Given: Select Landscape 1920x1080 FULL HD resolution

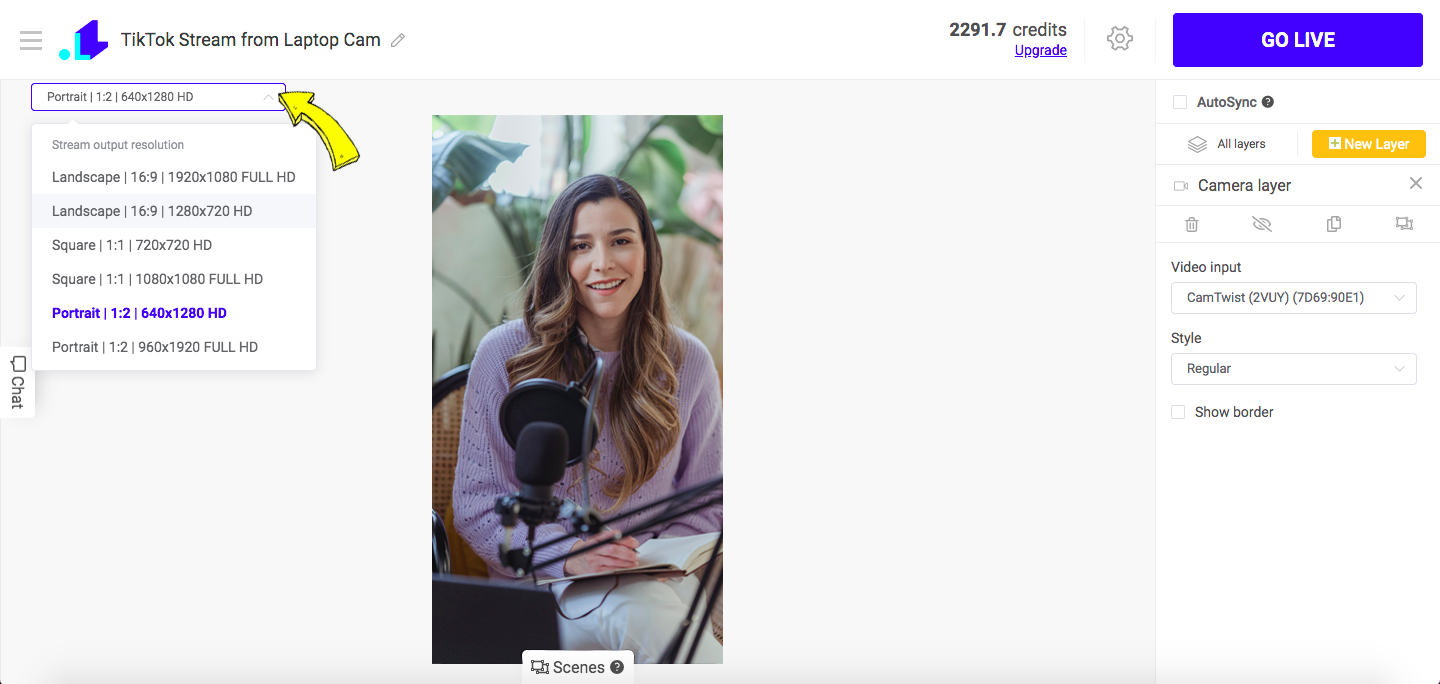Looking at the screenshot, I should pyautogui.click(x=174, y=176).
